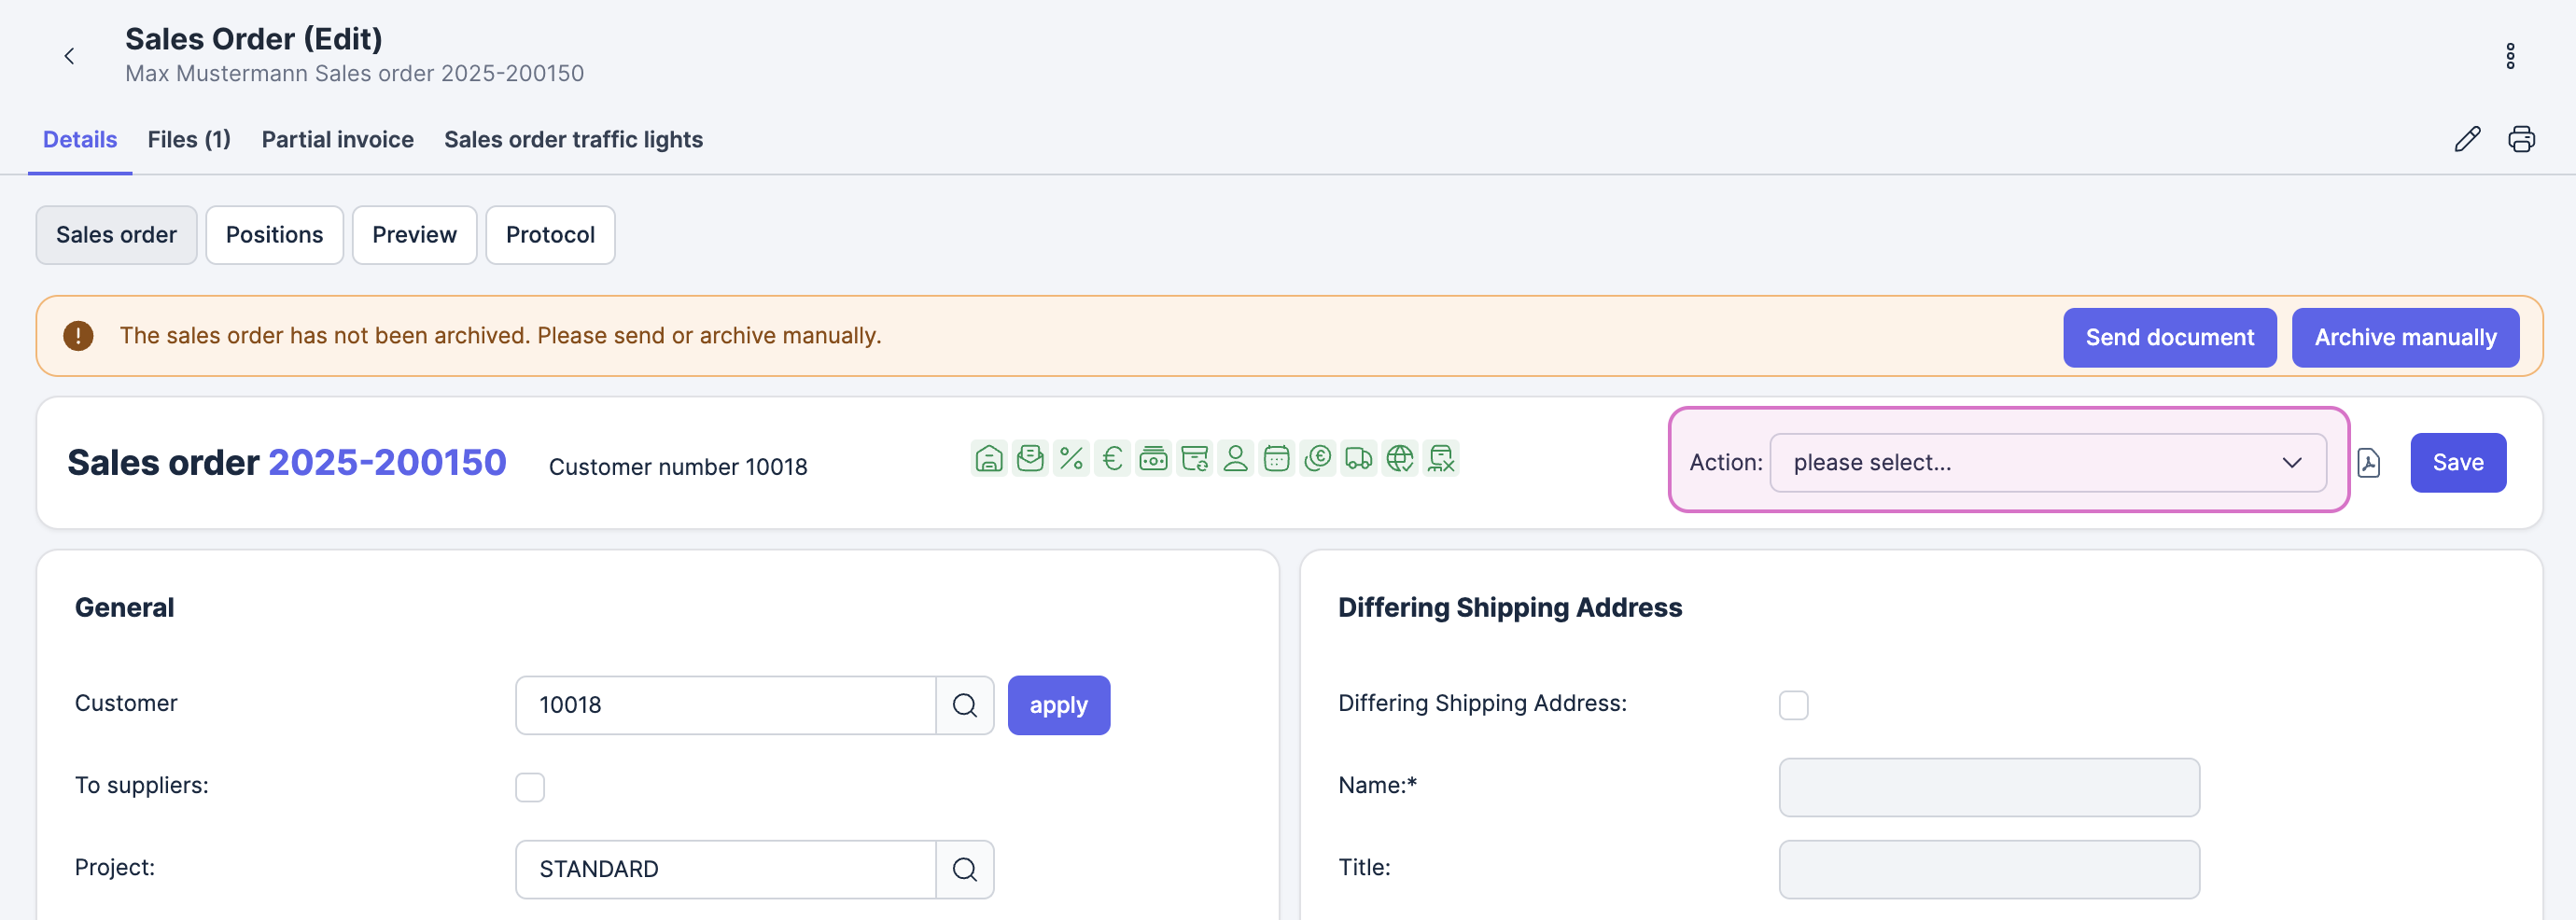Click the percent sign status icon
The image size is (2576, 920).
pyautogui.click(x=1071, y=459)
